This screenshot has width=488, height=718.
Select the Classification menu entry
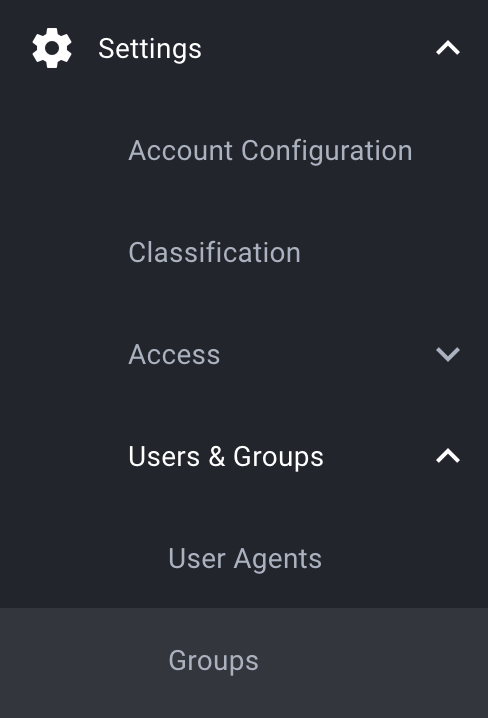pos(214,252)
